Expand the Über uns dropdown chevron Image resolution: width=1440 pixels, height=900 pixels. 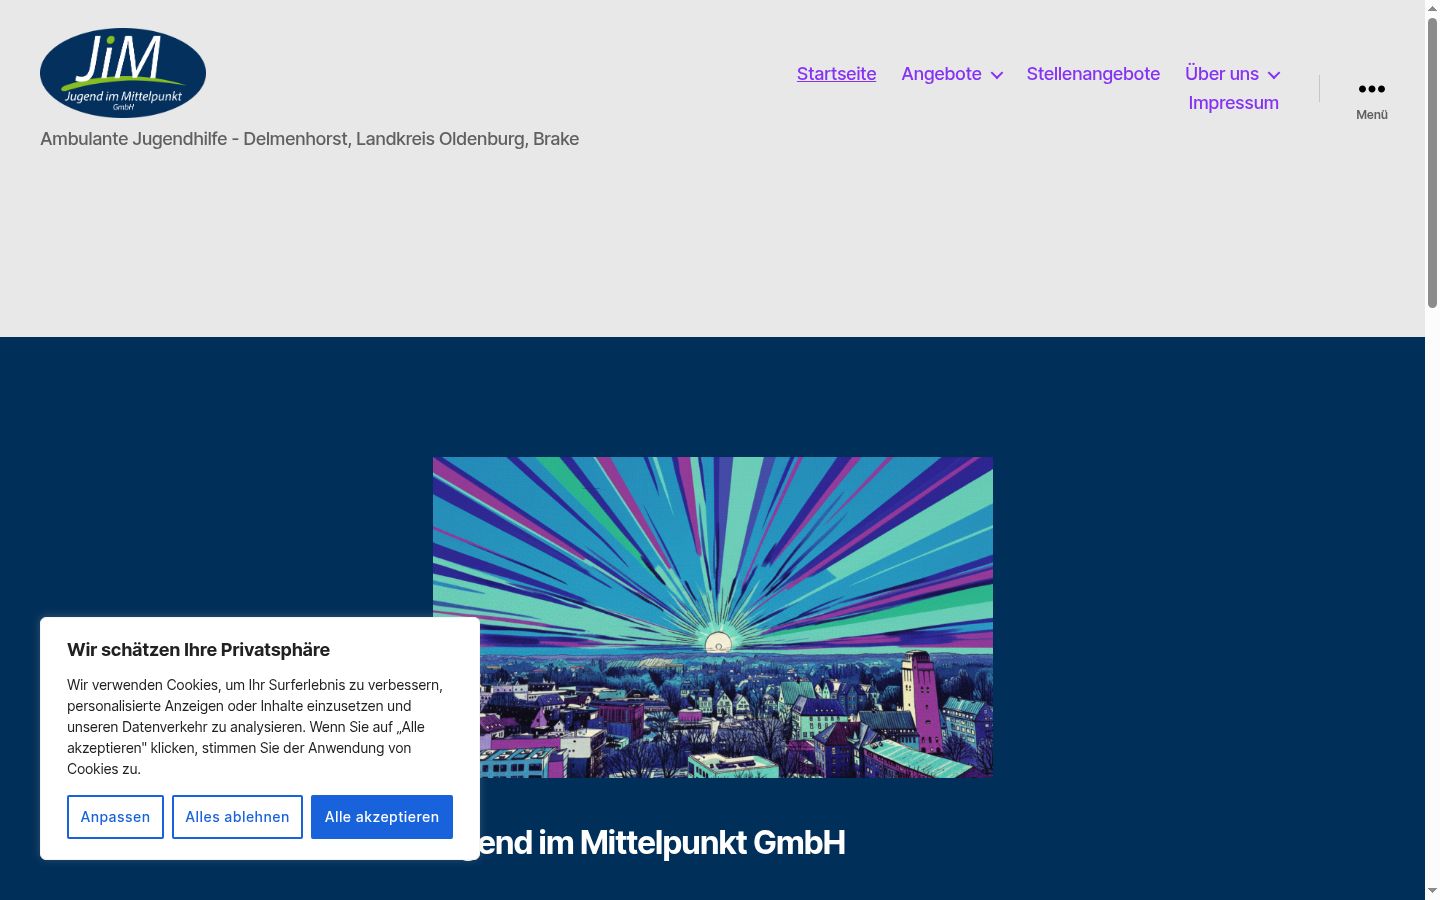pos(1273,75)
